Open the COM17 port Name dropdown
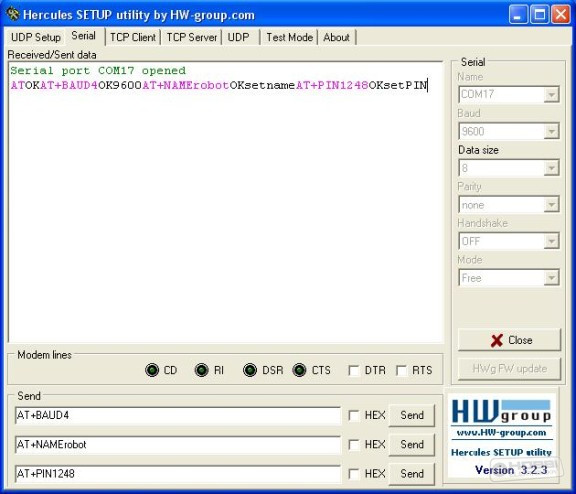Viewport: 576px width, 494px height. 551,95
